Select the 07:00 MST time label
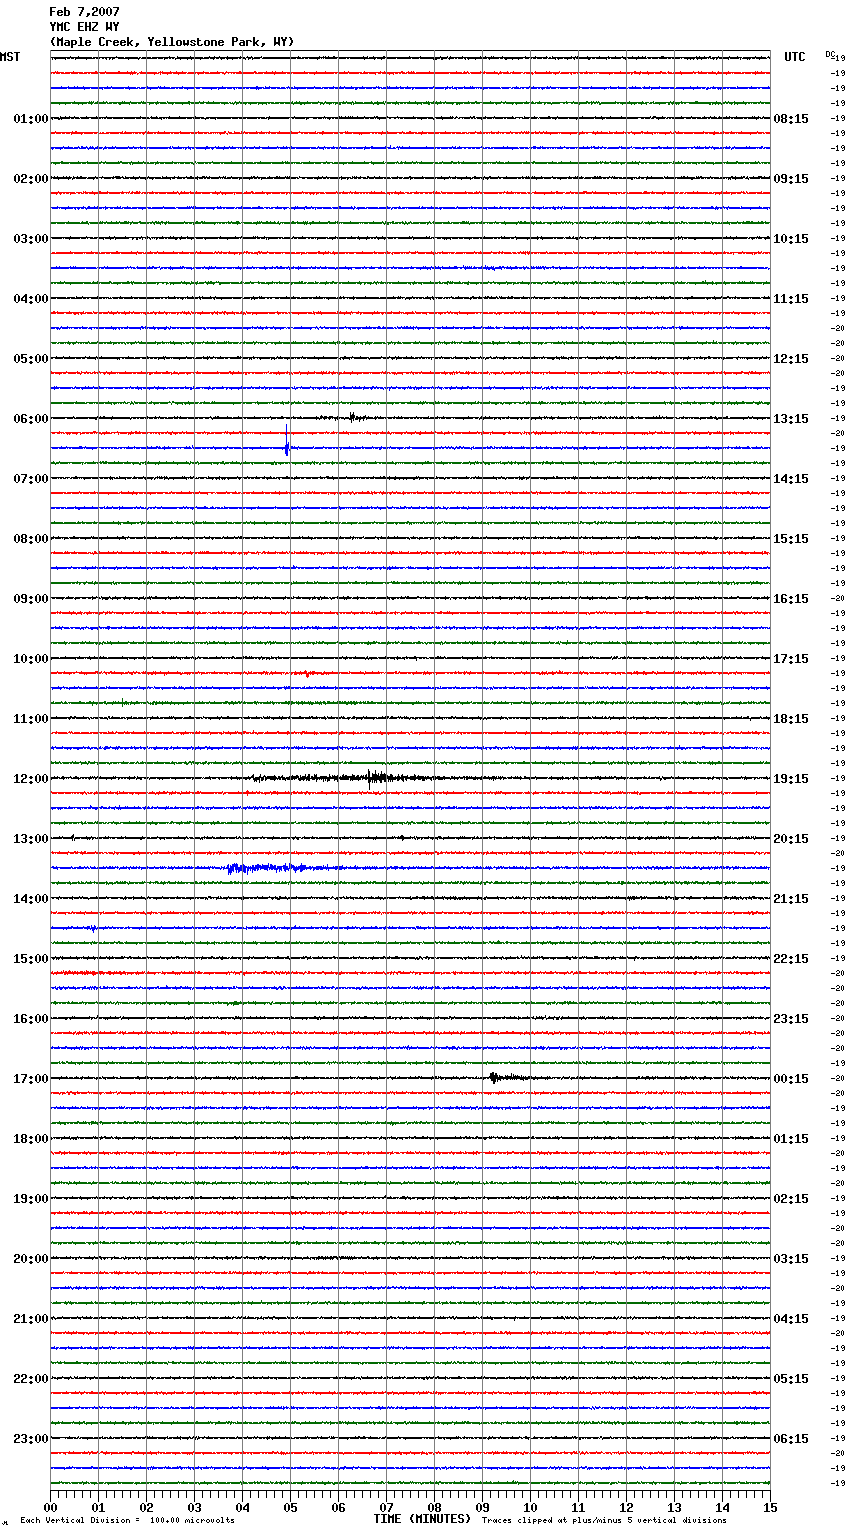 pyautogui.click(x=30, y=479)
